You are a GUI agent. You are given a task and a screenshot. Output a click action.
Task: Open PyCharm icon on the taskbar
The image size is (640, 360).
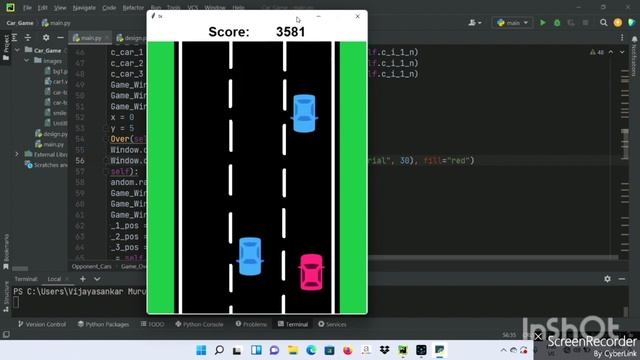(403, 350)
